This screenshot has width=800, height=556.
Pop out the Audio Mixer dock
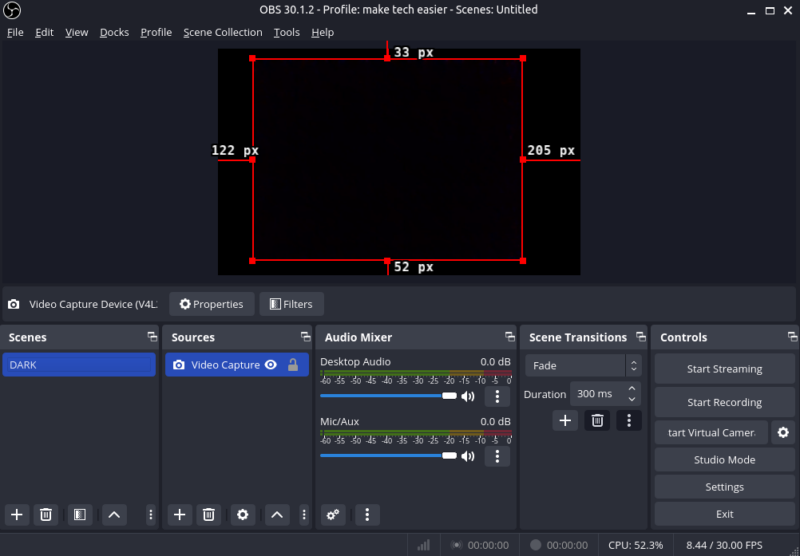click(x=510, y=337)
